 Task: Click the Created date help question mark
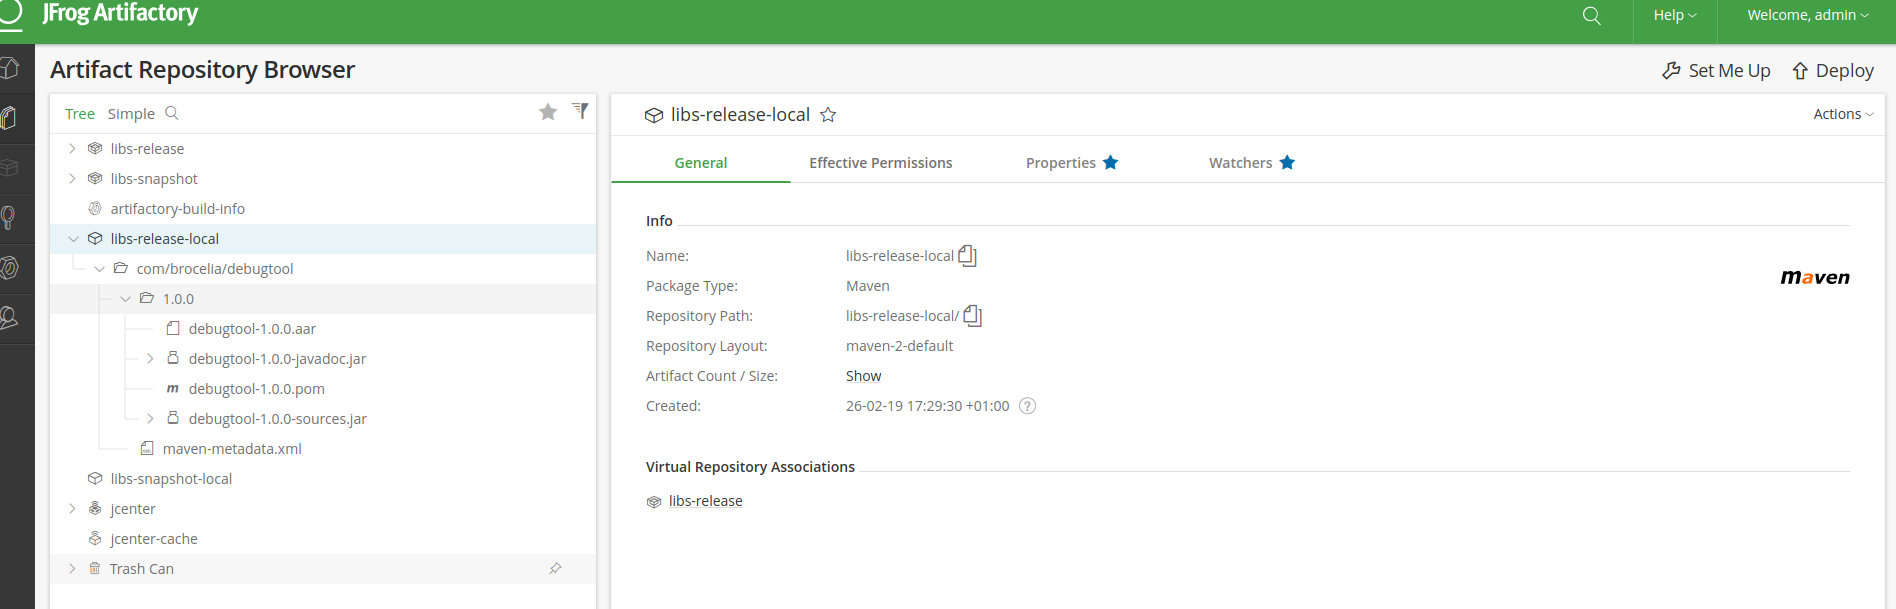(1027, 406)
